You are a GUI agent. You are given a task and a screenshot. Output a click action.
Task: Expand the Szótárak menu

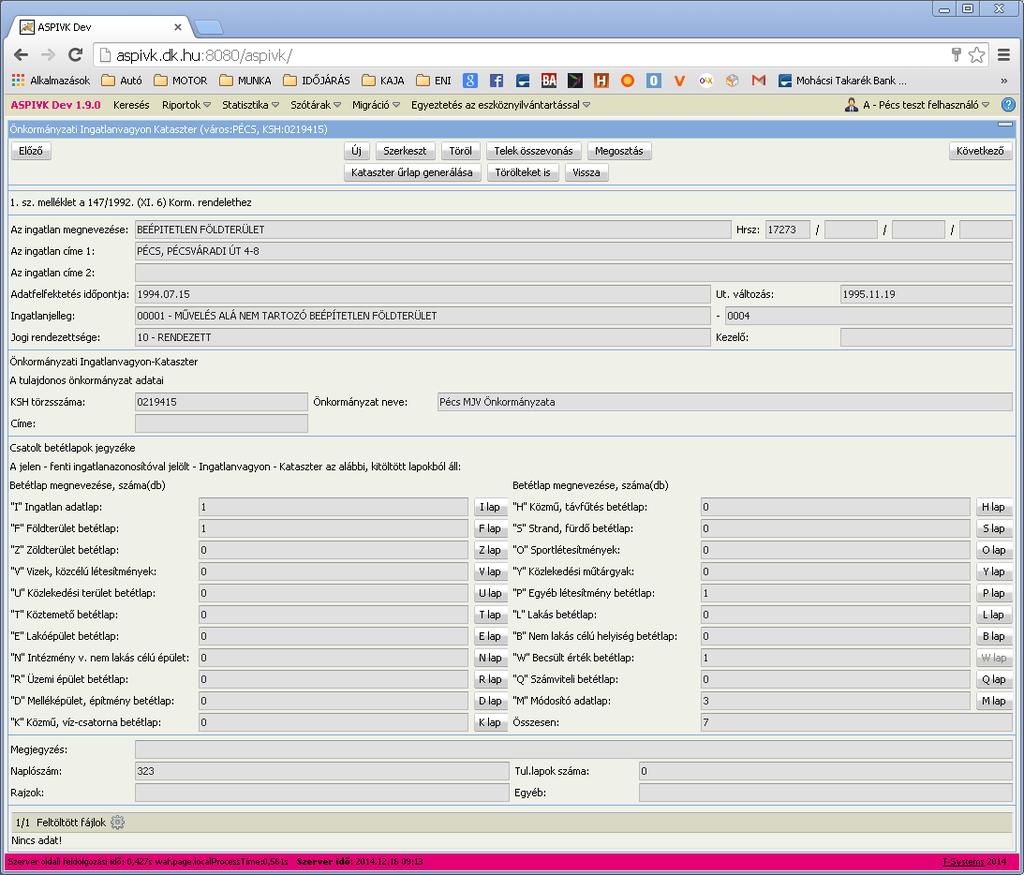(315, 104)
